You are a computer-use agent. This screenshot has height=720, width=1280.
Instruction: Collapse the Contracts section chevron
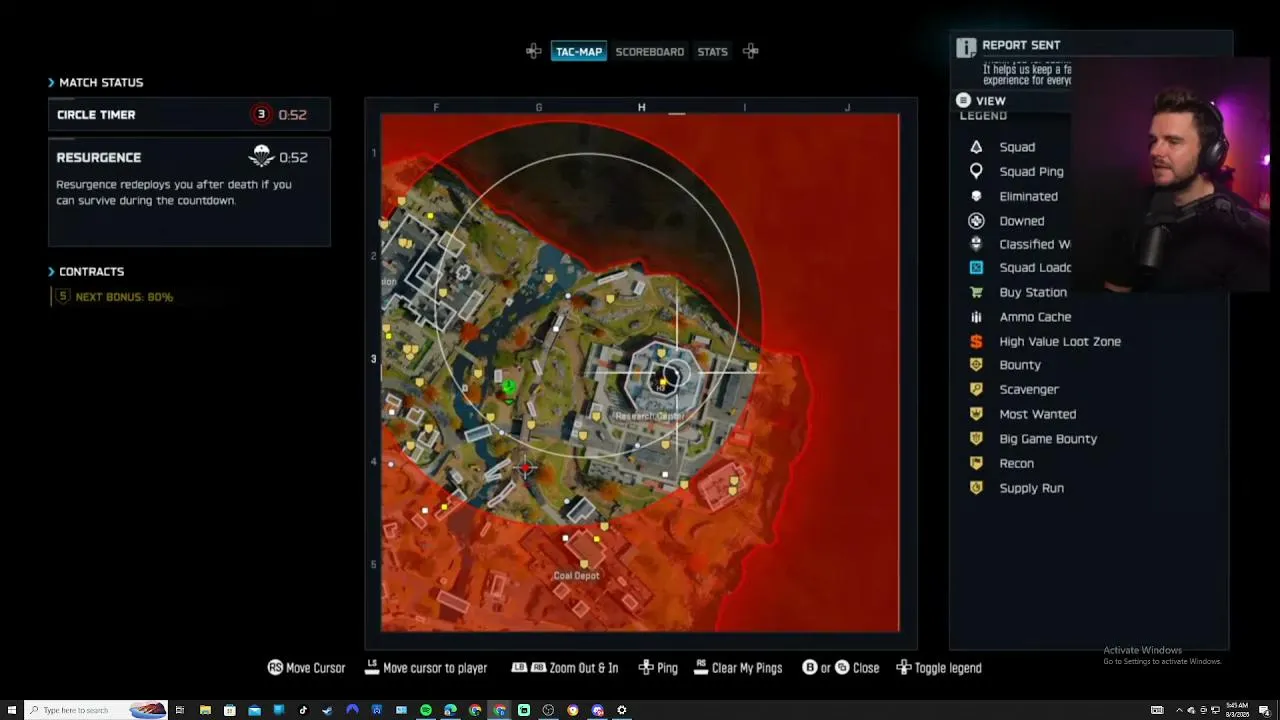51,271
